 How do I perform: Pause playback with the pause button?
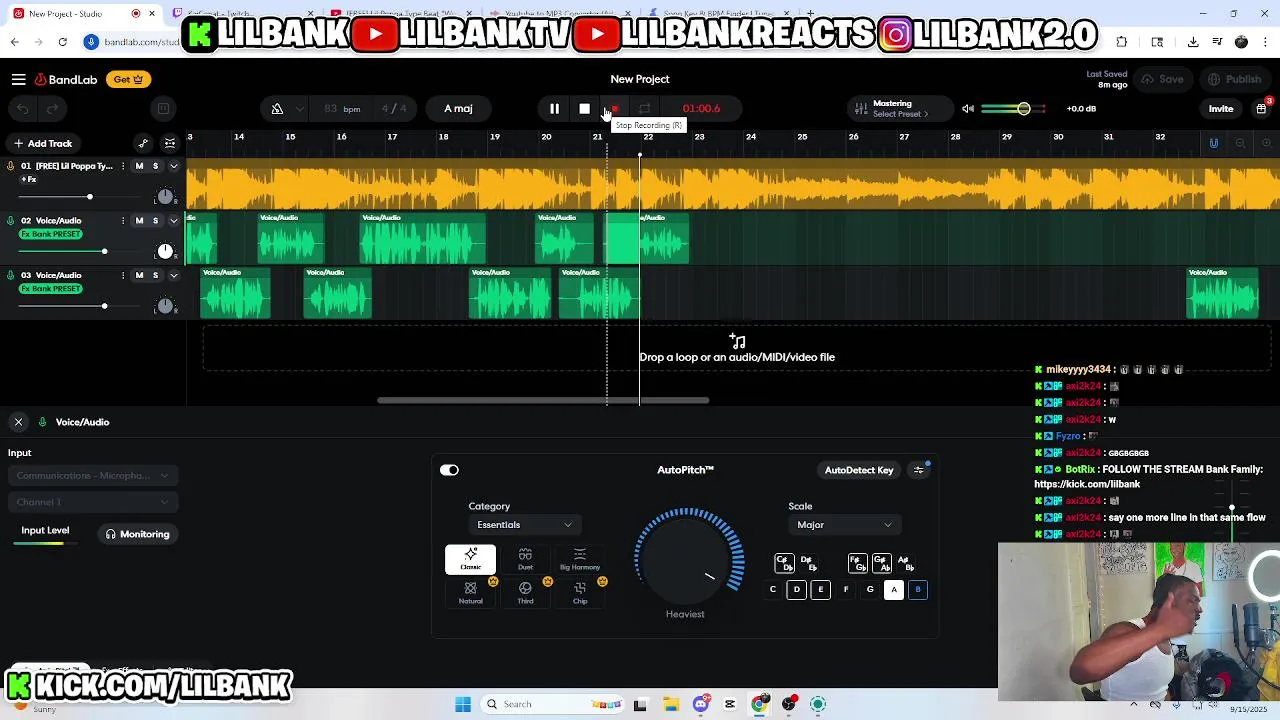[x=554, y=108]
